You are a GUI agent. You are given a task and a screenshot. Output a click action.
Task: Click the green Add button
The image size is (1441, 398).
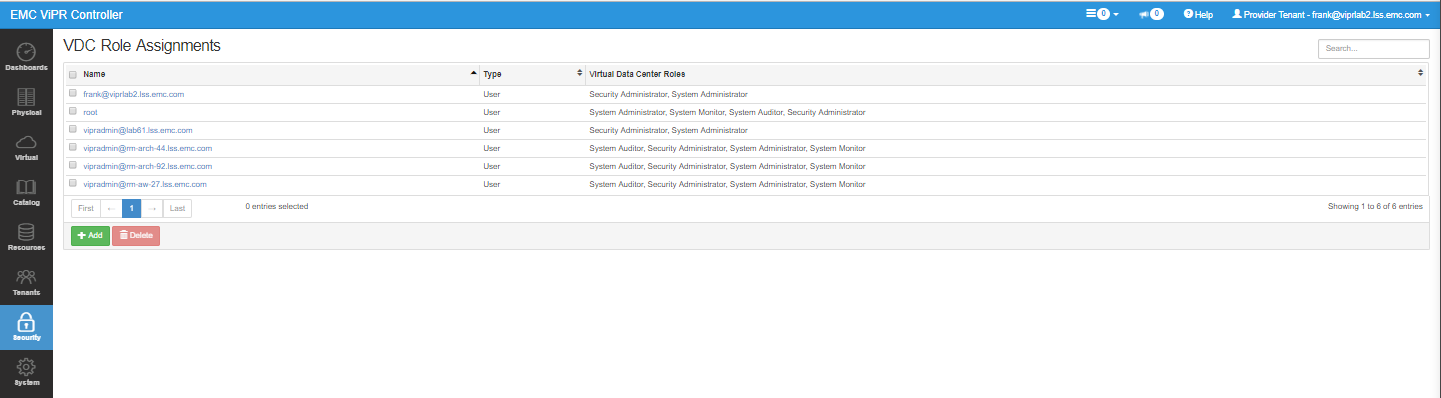(90, 235)
